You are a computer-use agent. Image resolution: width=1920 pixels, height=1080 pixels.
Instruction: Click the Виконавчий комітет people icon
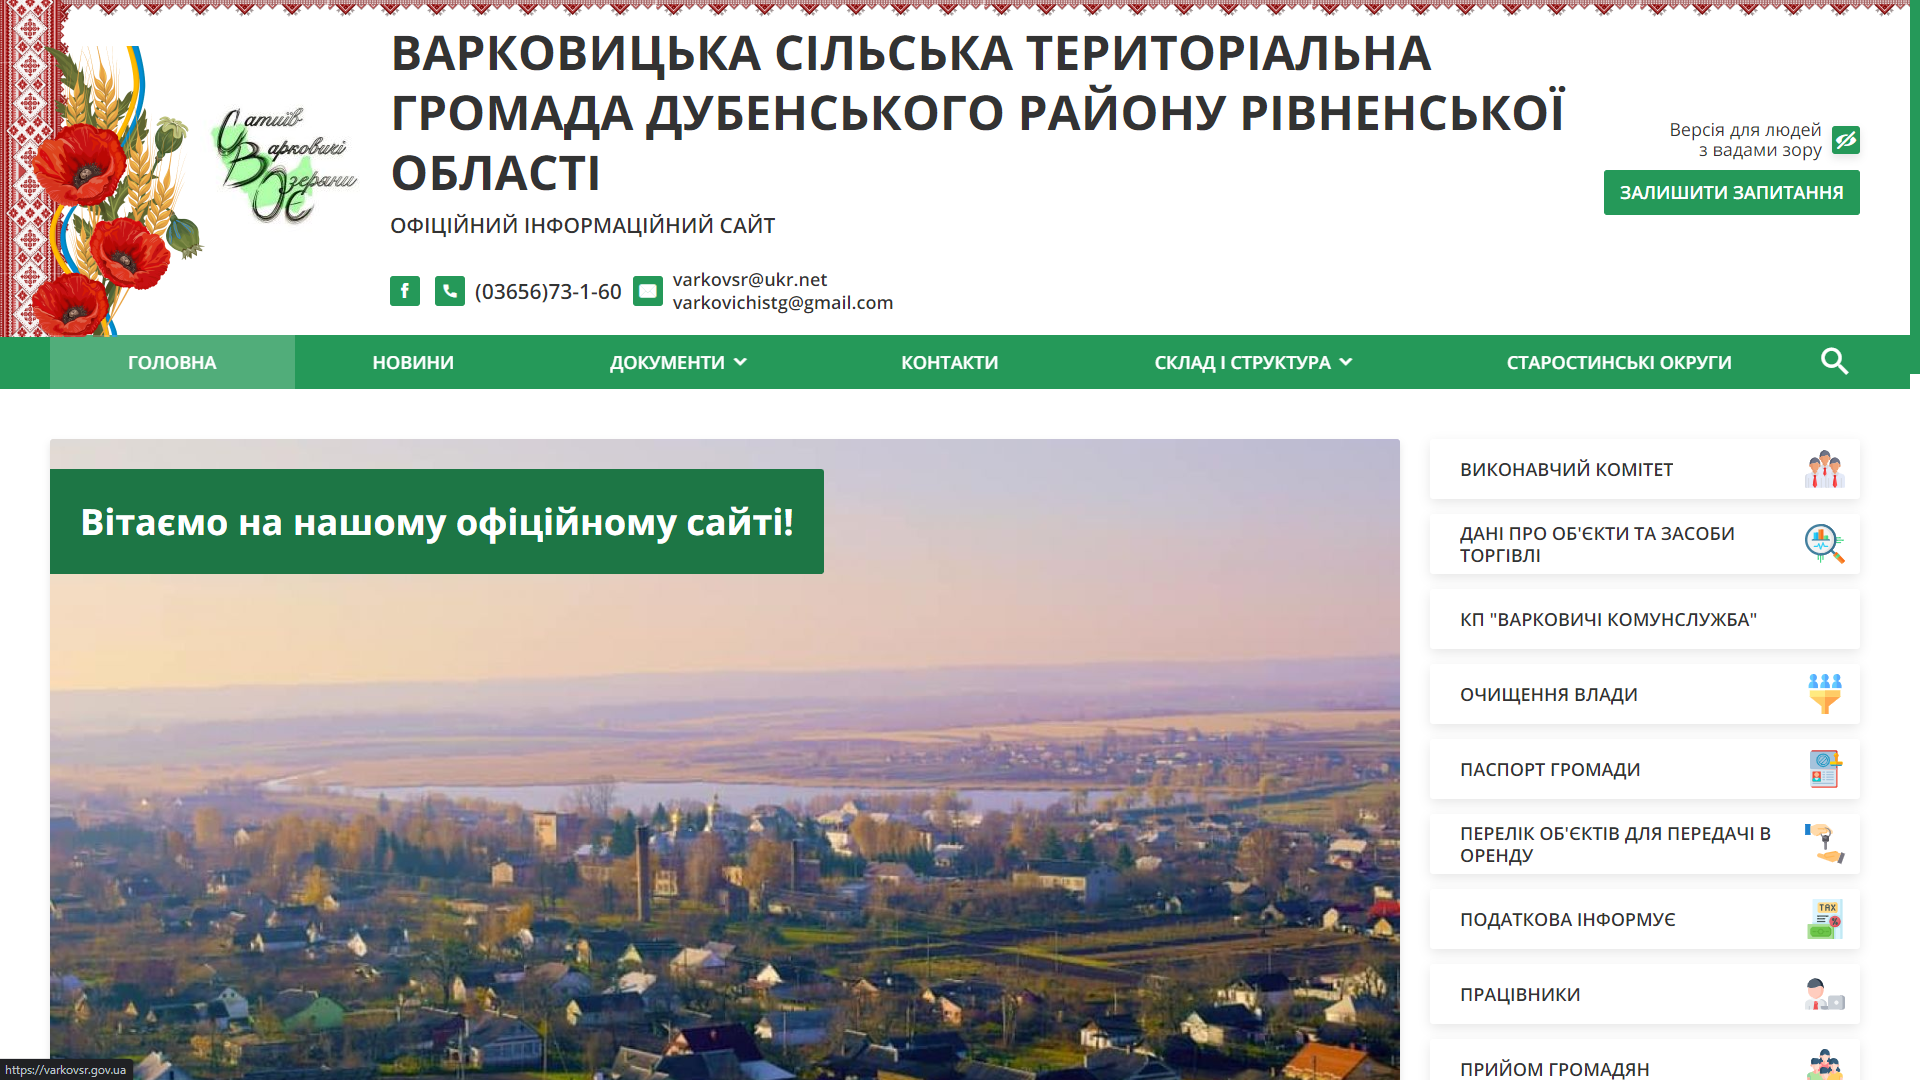[x=1824, y=469]
